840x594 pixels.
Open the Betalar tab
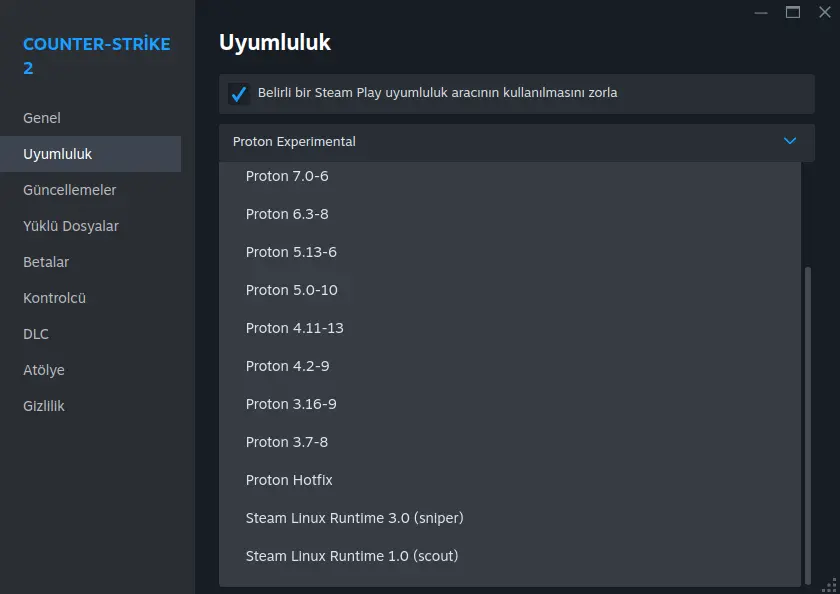(x=91, y=262)
